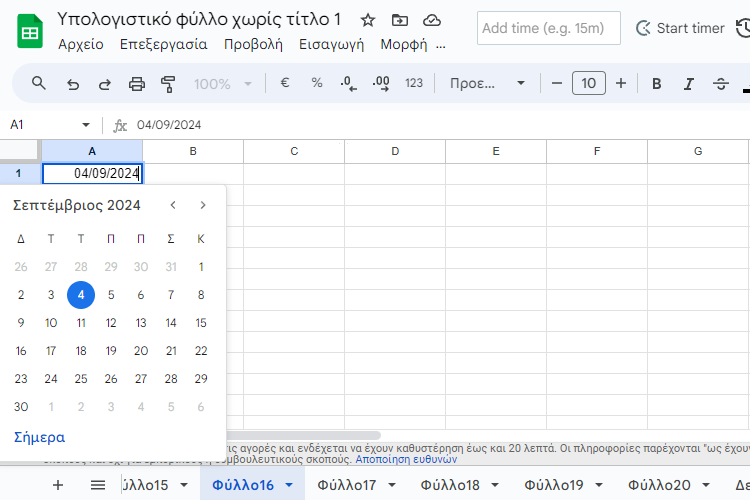Open the Αρχείο menu

click(x=81, y=44)
